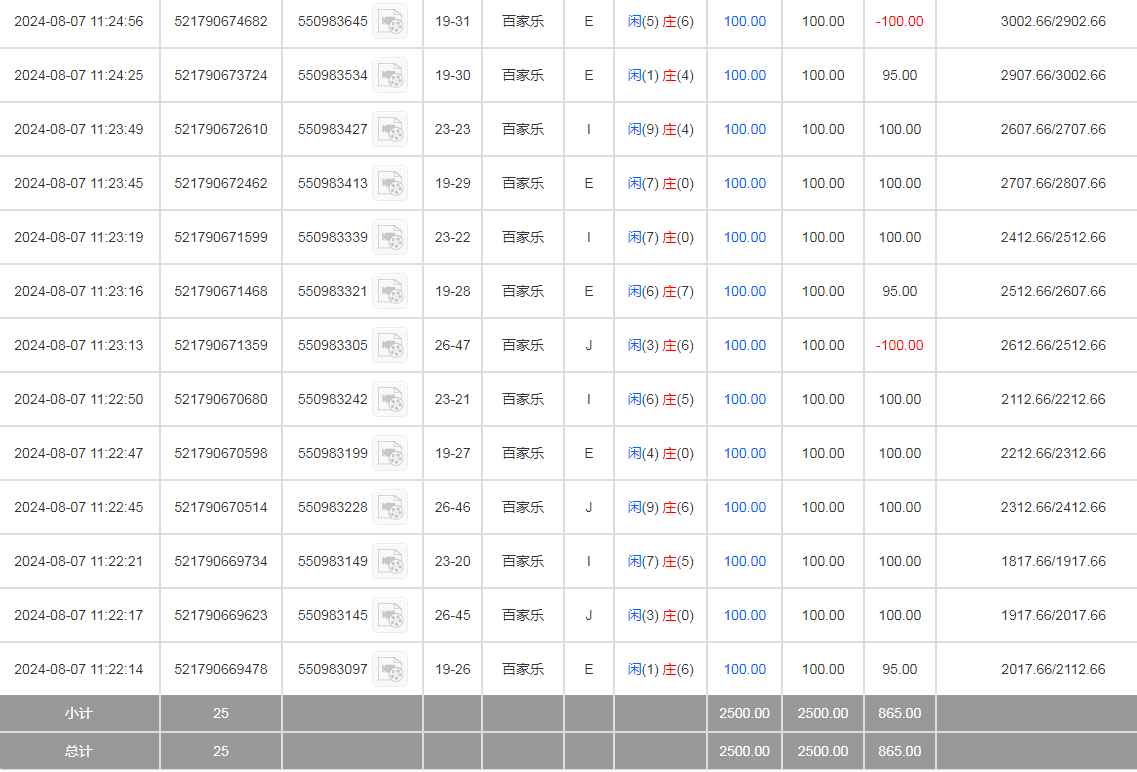Click replay camera icon next to 550983413

(x=390, y=184)
